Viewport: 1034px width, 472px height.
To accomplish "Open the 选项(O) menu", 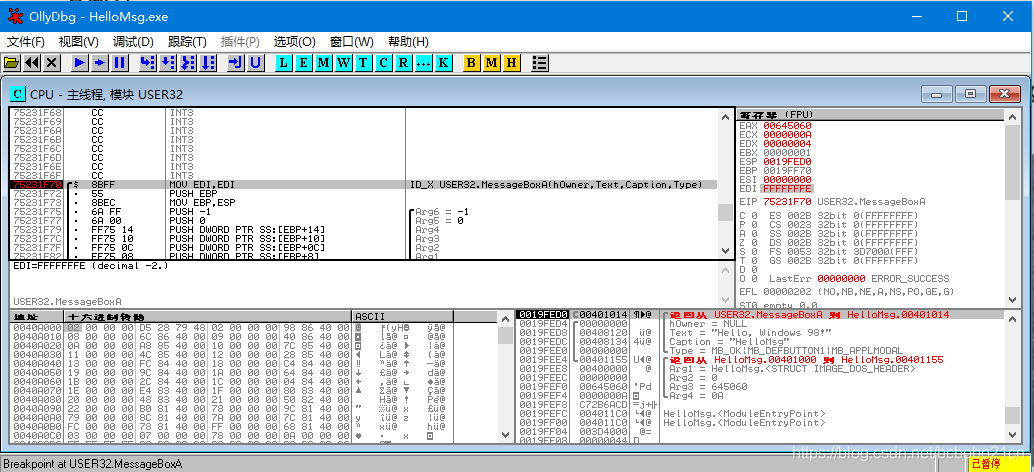I will click(295, 42).
